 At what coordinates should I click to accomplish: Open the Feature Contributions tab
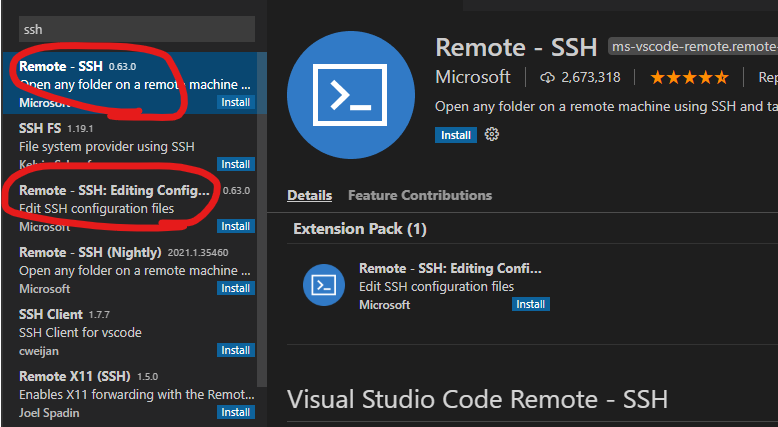(419, 195)
